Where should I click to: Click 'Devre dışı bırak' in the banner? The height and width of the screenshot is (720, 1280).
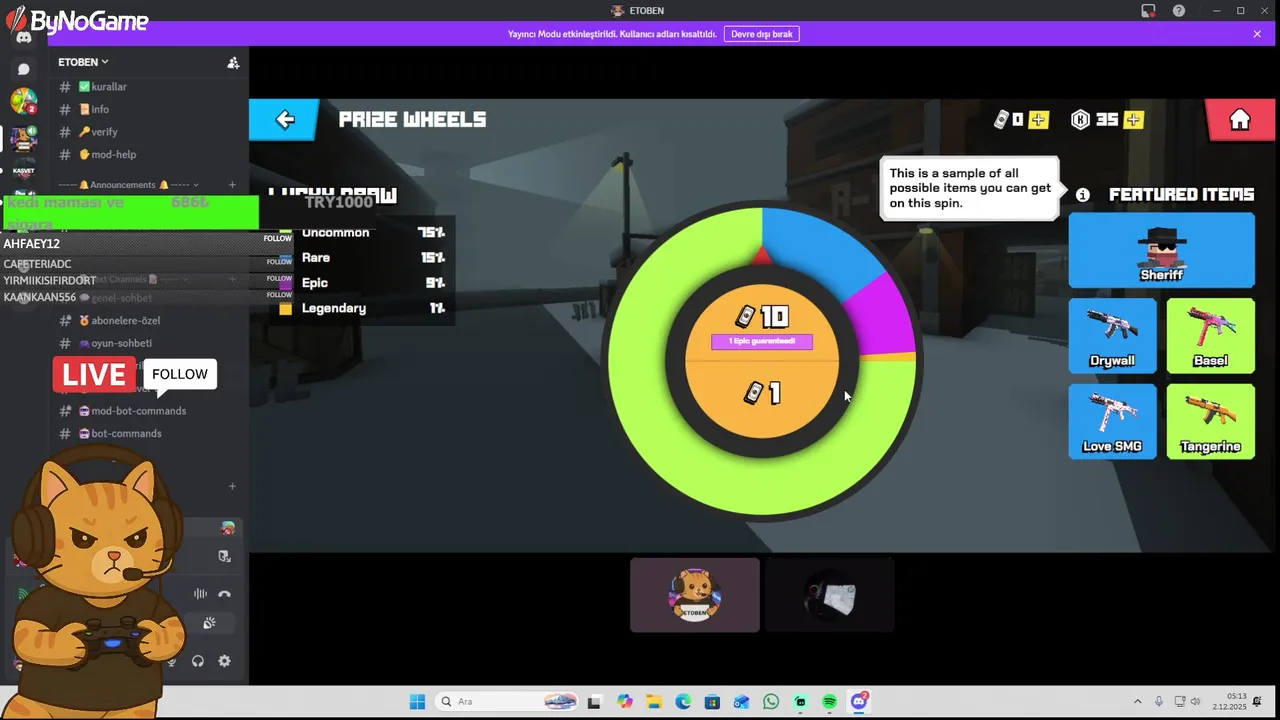click(762, 34)
